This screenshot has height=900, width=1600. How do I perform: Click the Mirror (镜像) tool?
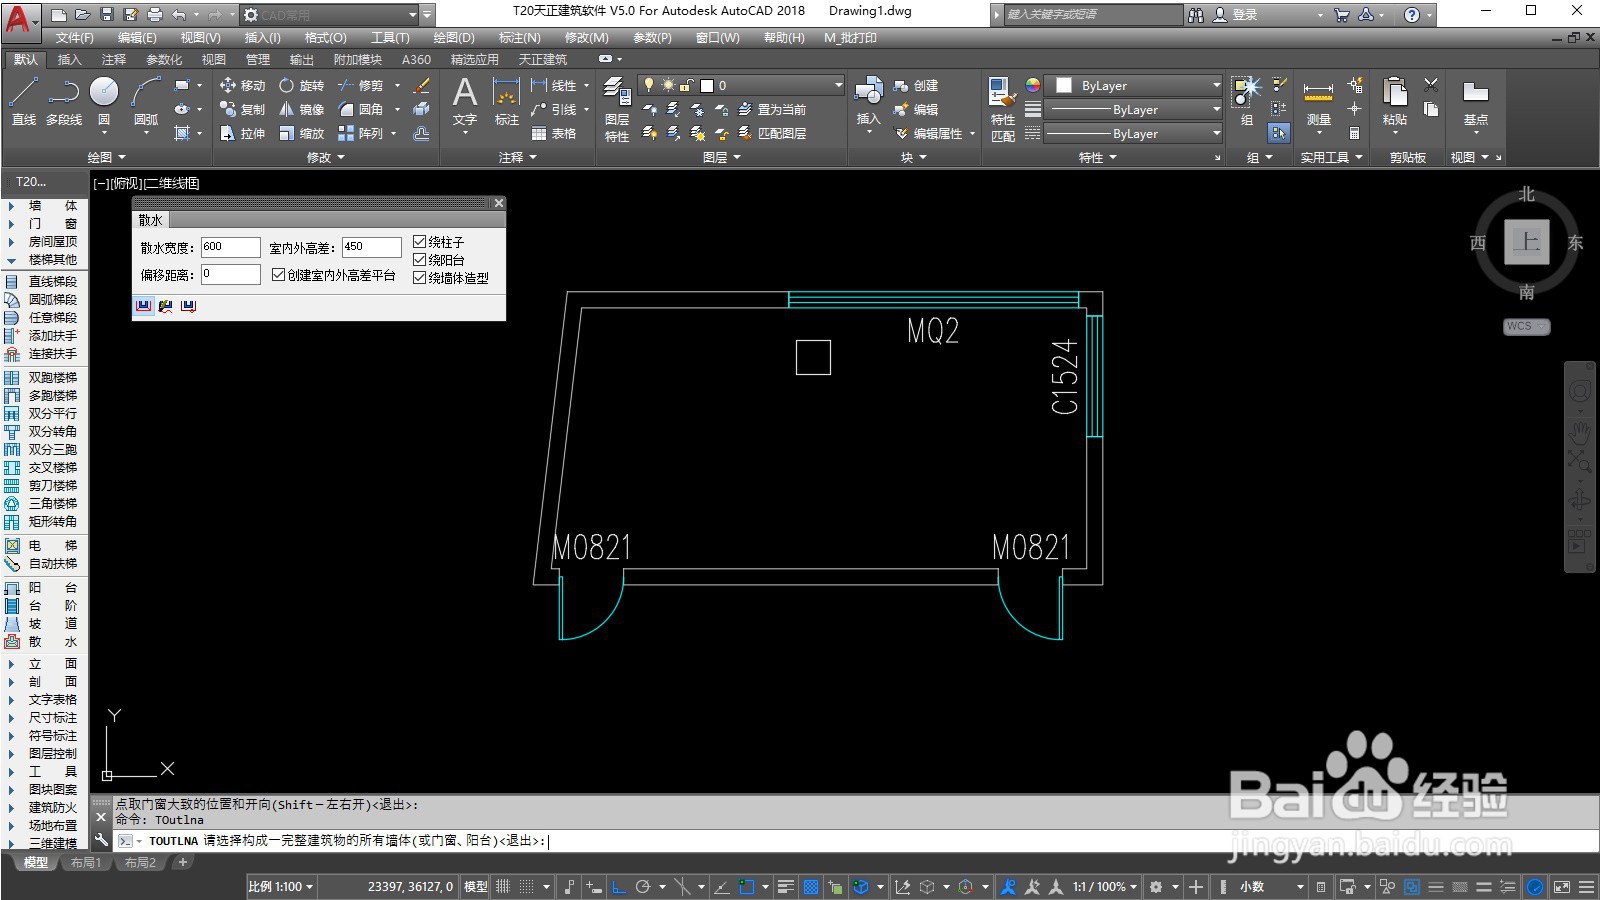tap(301, 109)
